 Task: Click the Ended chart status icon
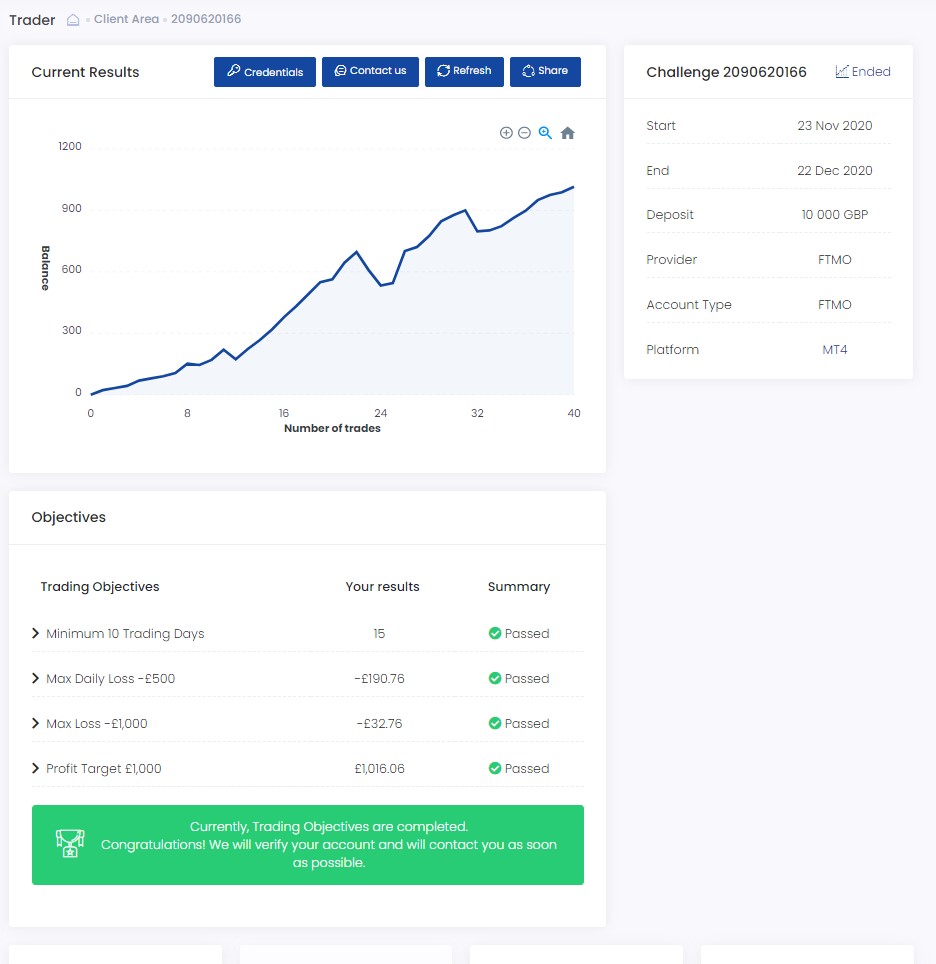point(842,72)
